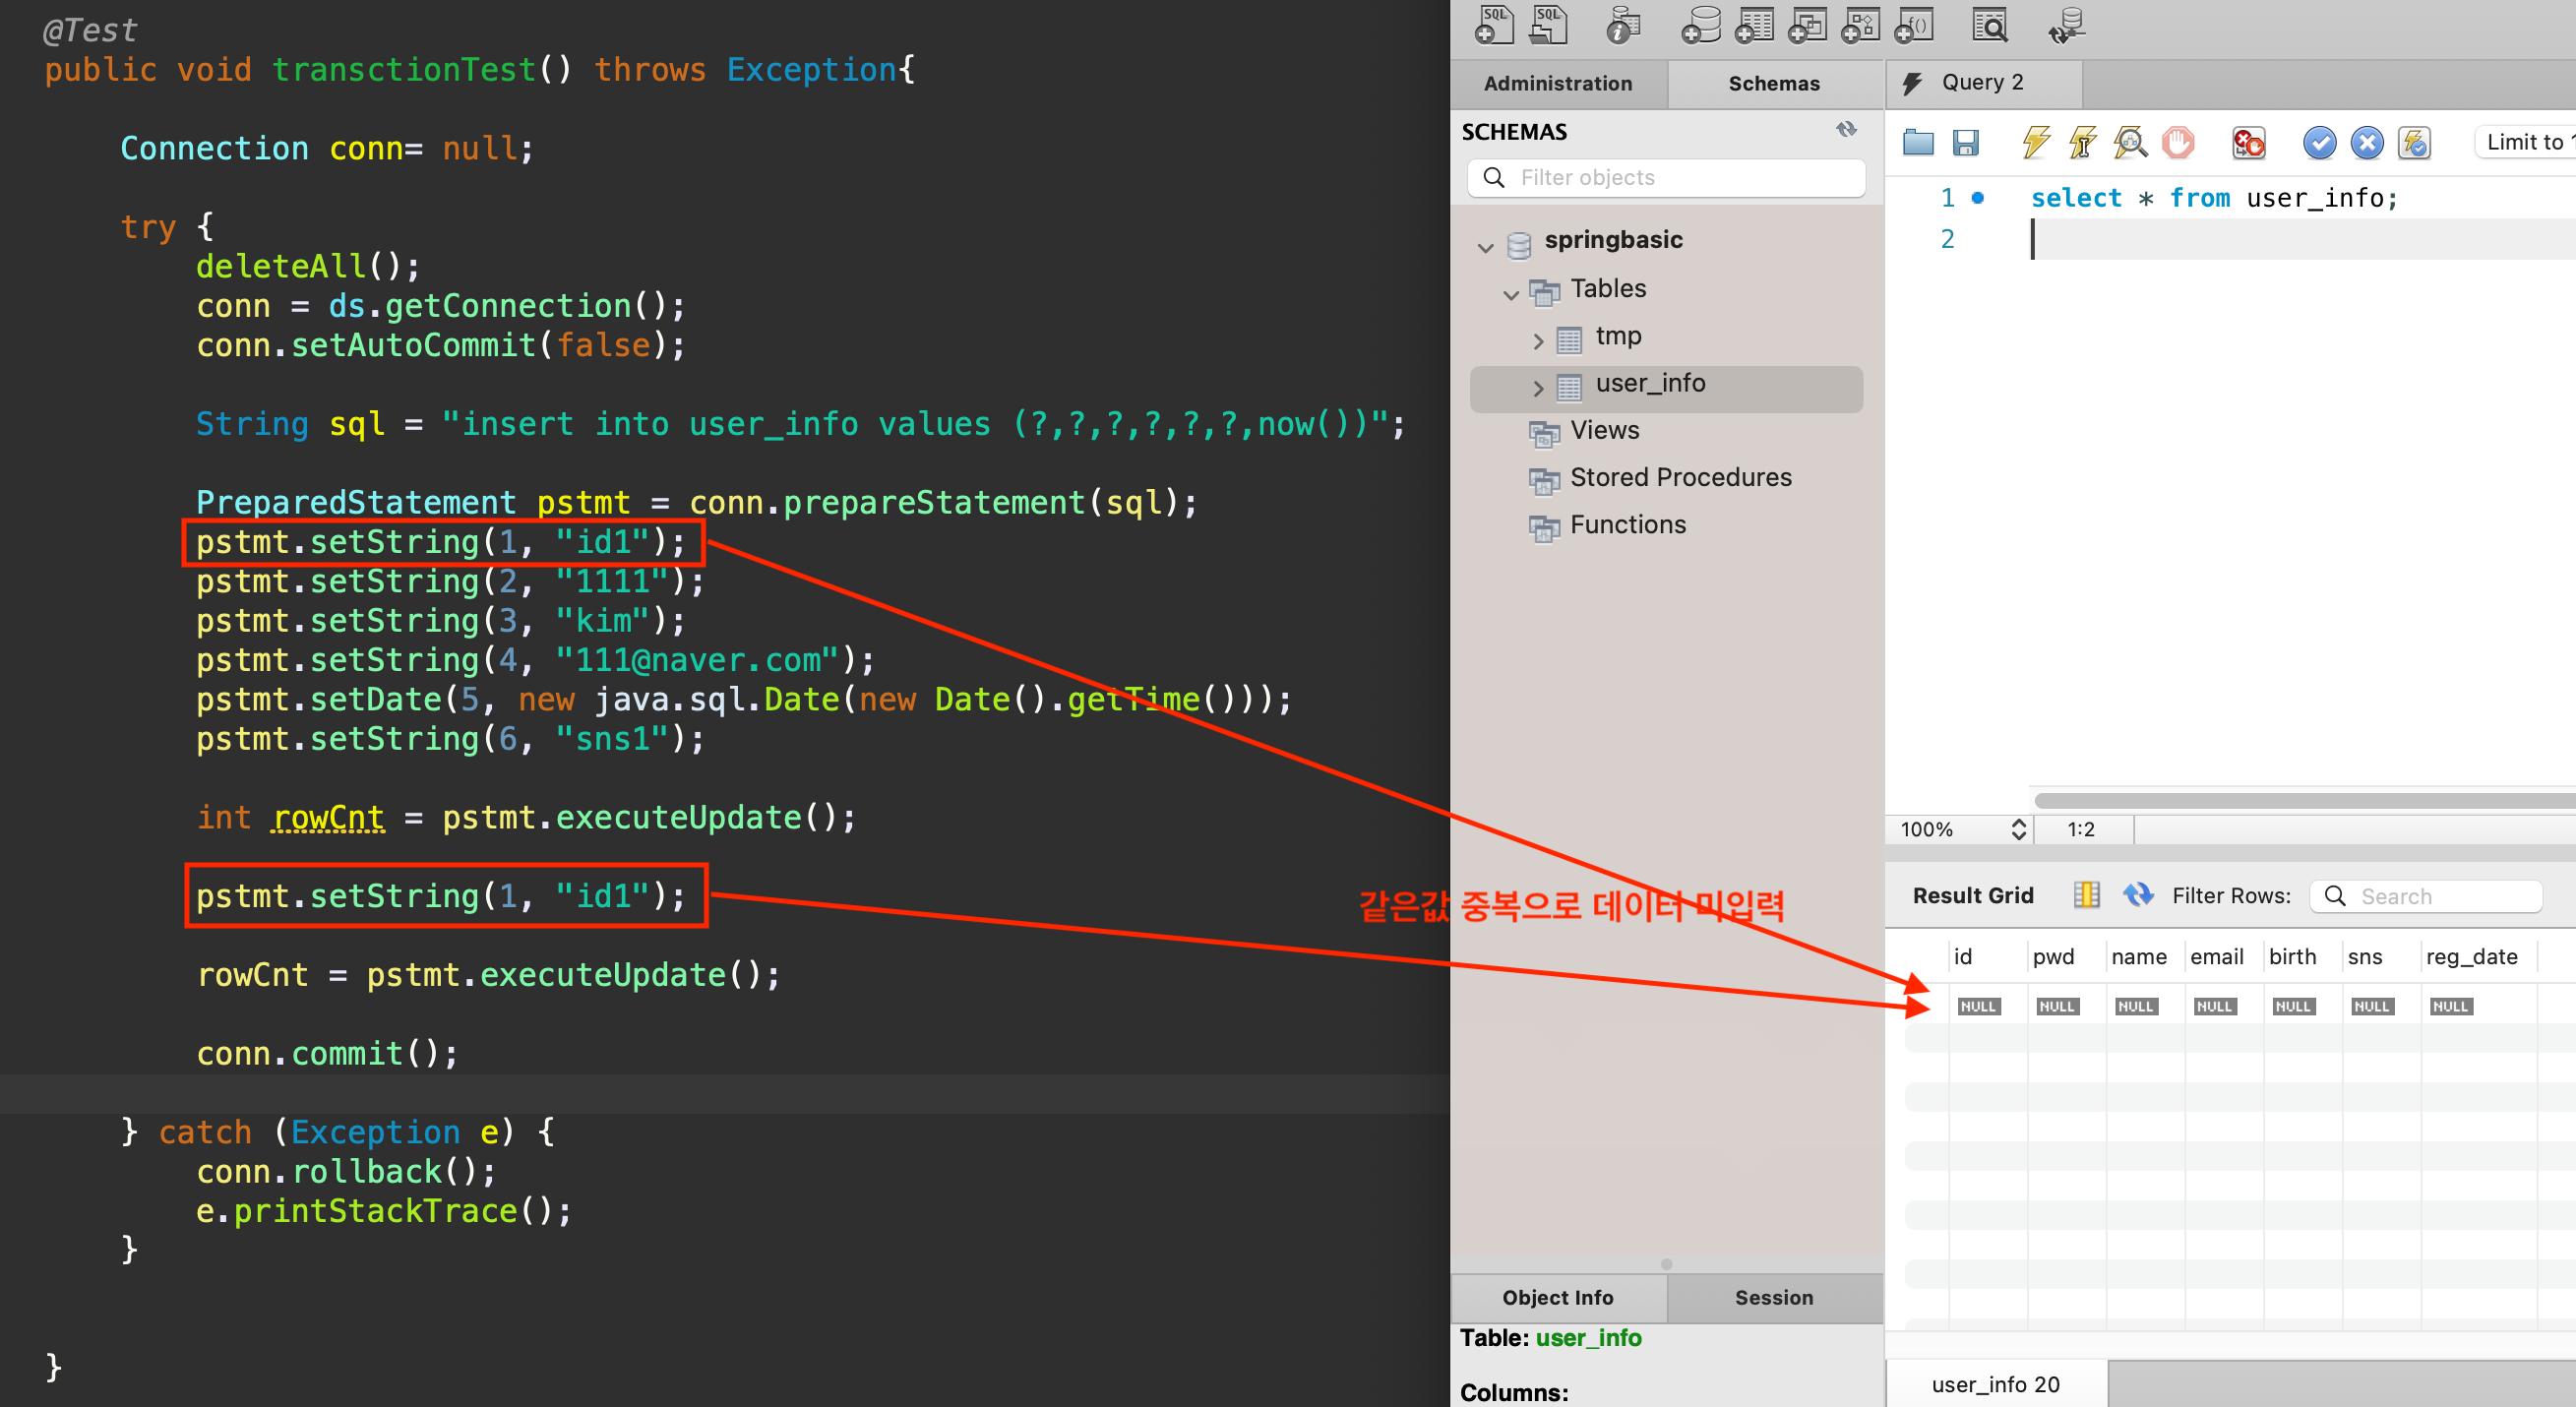Toggle stop-on-error script execution button
The image size is (2576, 1407).
click(2248, 143)
